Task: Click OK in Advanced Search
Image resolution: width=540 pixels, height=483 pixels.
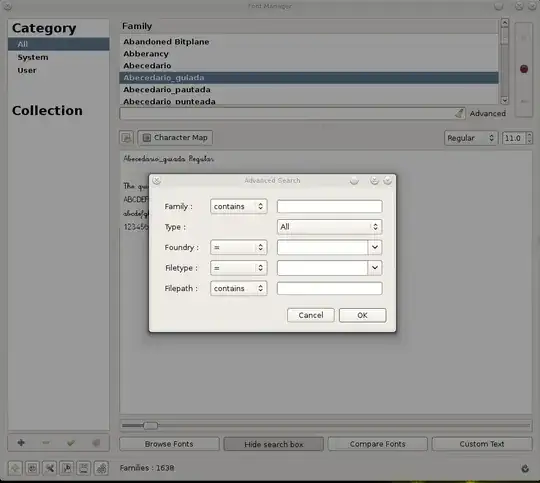Action: coord(362,315)
